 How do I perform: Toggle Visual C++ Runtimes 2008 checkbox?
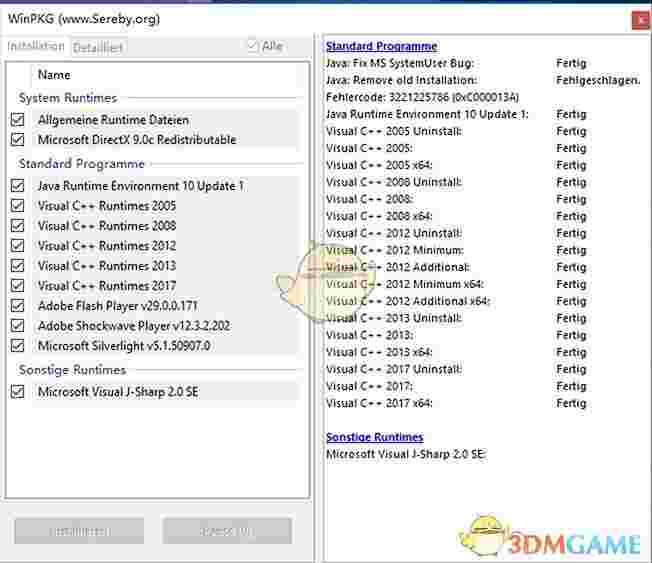(x=17, y=225)
